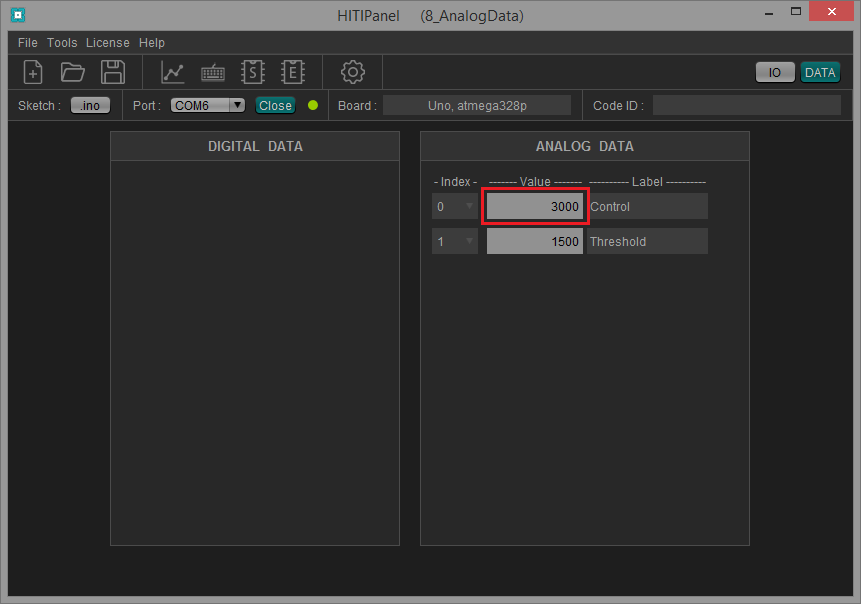Open the License menu
The image size is (861, 604).
[x=108, y=43]
